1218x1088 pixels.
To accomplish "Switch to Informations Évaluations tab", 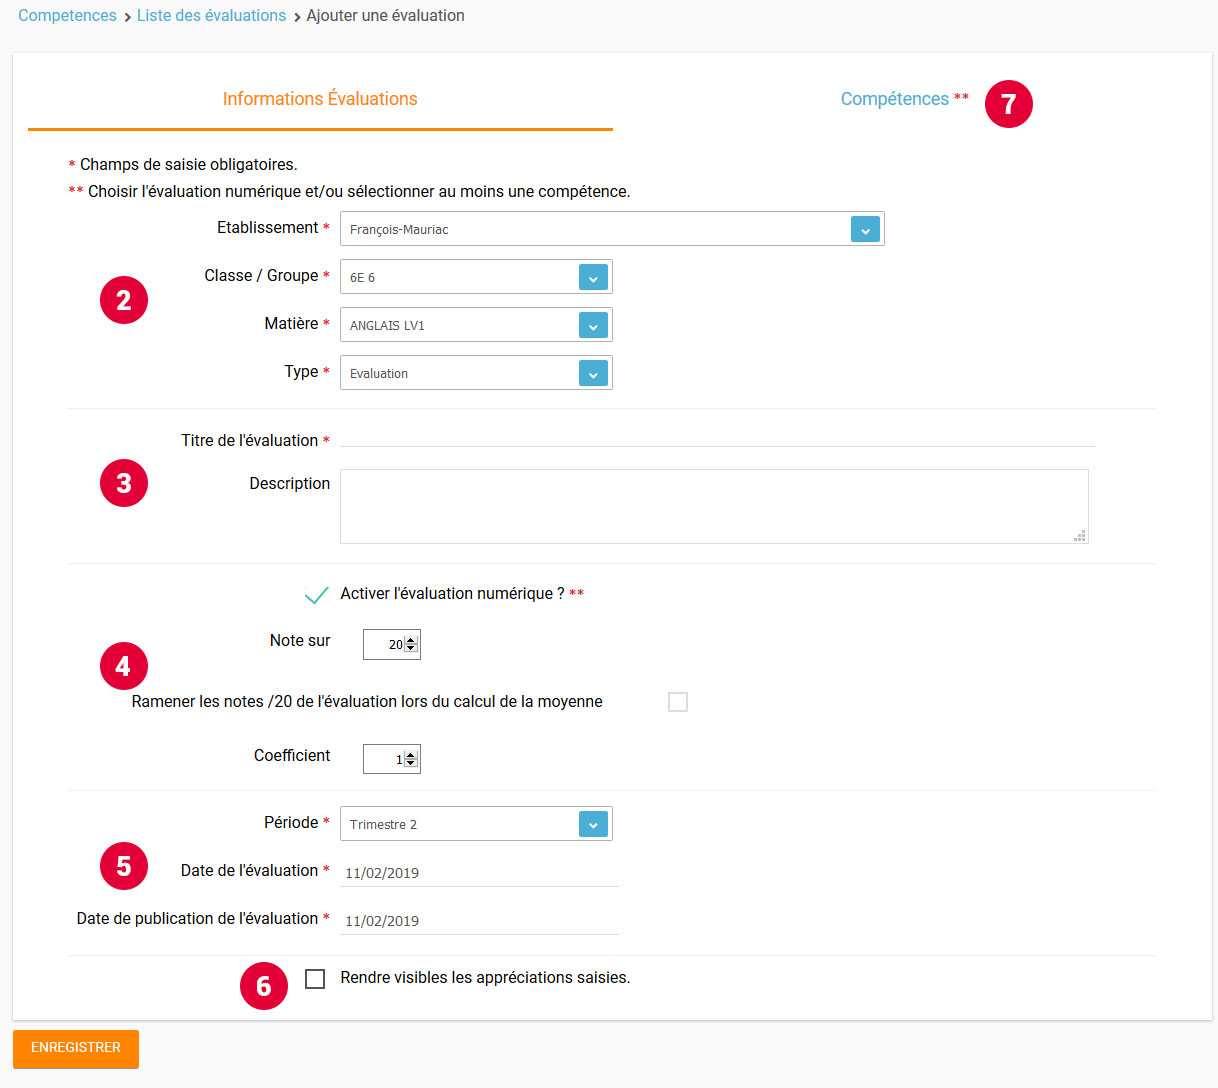I will pos(320,99).
